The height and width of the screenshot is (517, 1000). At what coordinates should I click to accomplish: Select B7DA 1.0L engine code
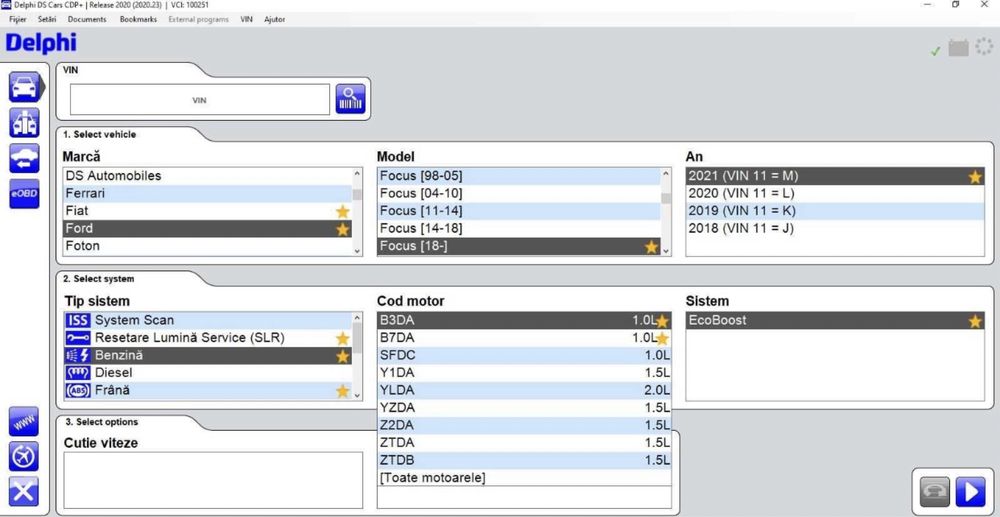524,338
